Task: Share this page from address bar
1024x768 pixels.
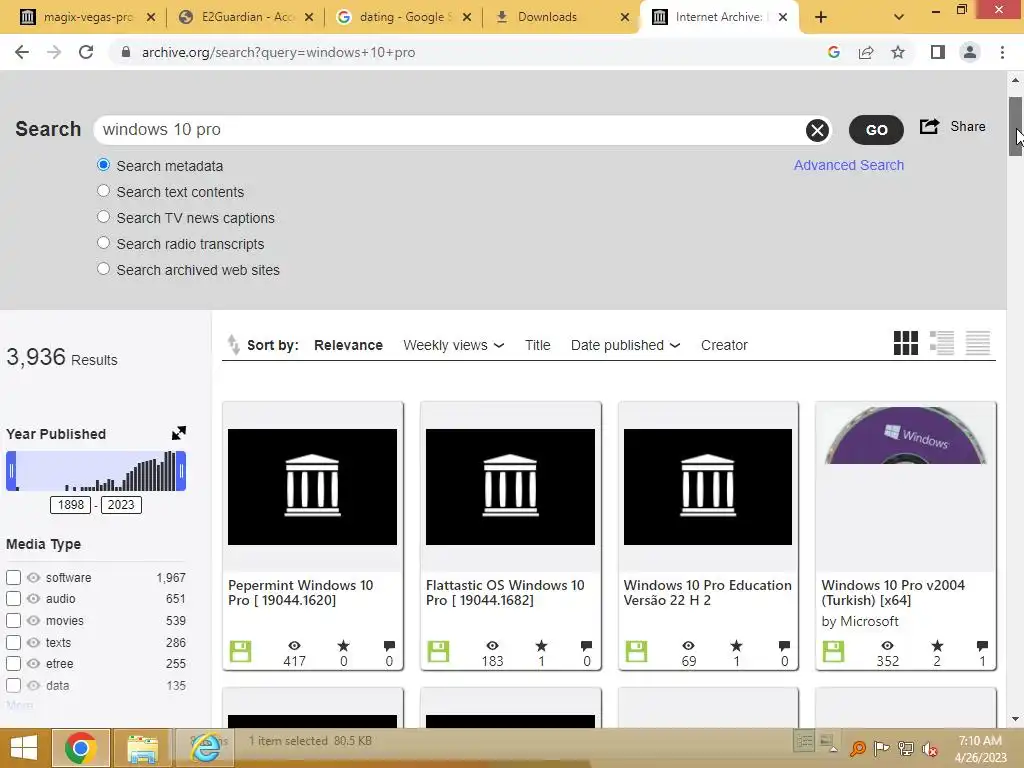Action: tap(866, 52)
